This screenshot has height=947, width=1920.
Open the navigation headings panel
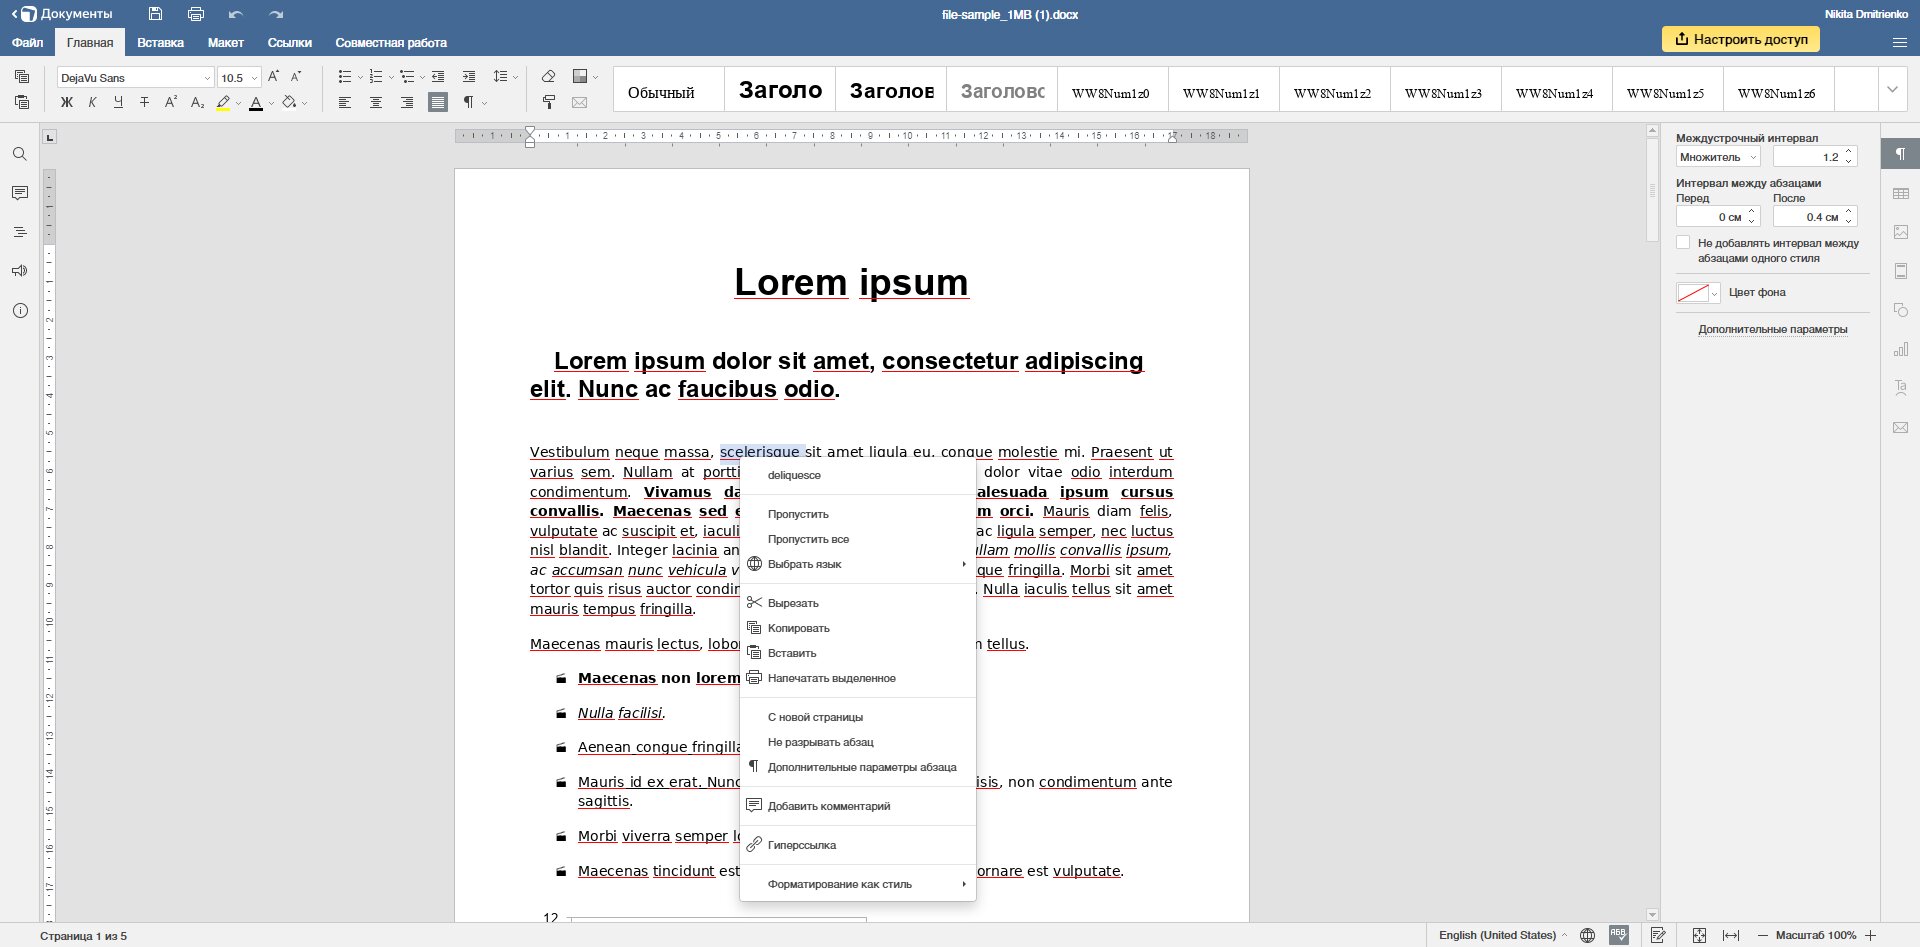(x=19, y=232)
